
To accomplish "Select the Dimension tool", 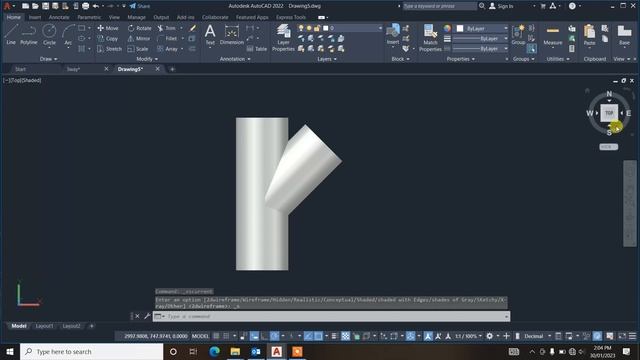I will (x=231, y=34).
